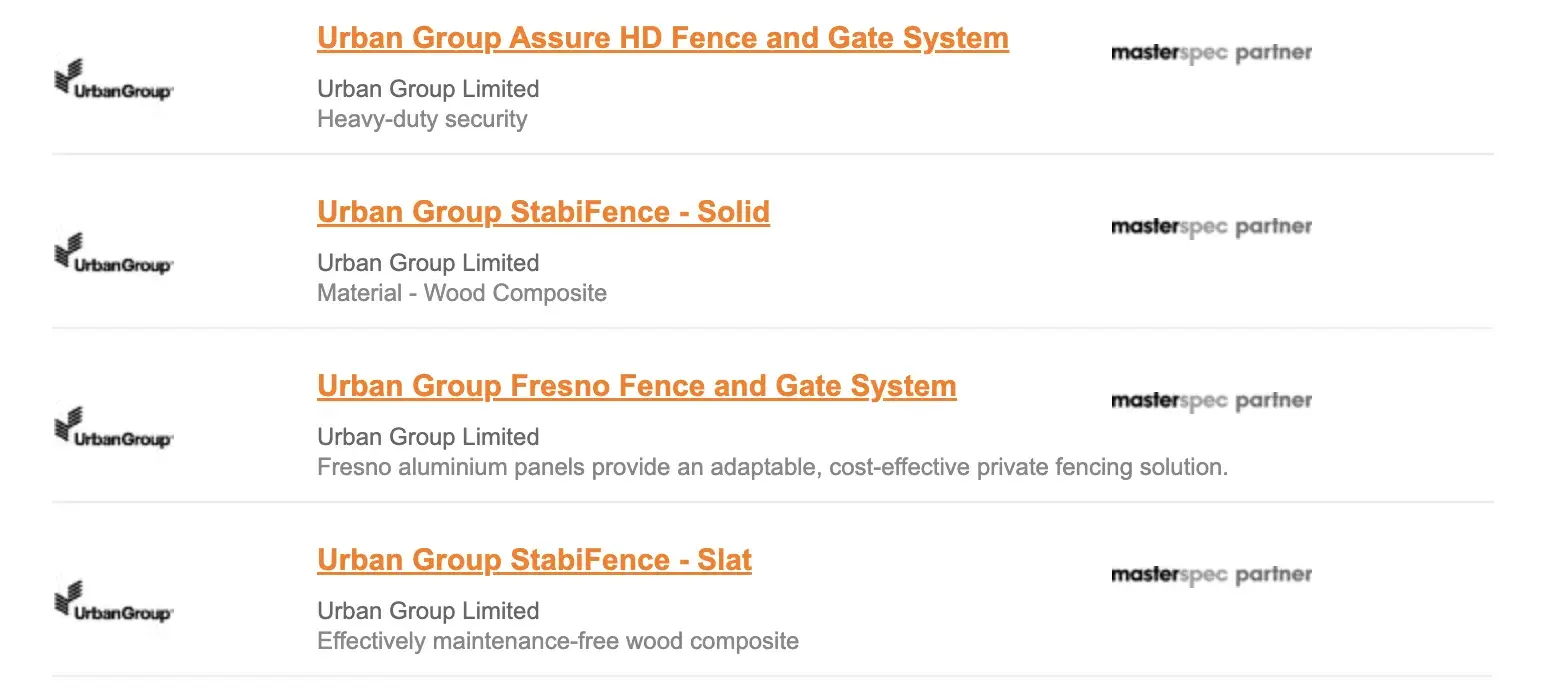Click the "Heavy-duty security" description text
The image size is (1556, 692).
pos(422,119)
